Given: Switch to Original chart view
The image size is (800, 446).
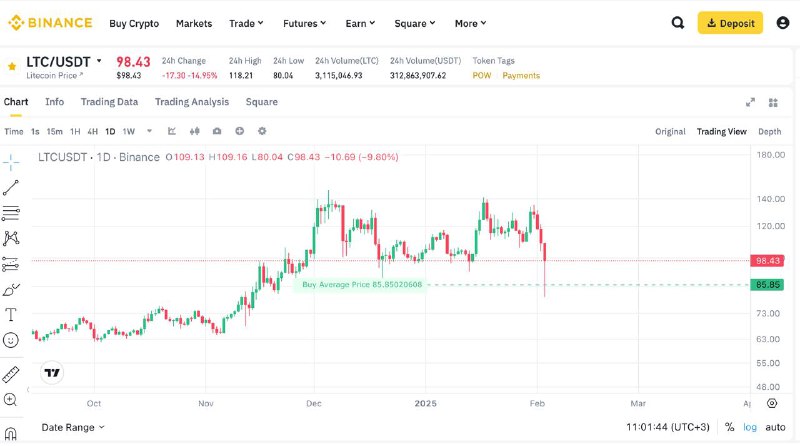Looking at the screenshot, I should 670,132.
